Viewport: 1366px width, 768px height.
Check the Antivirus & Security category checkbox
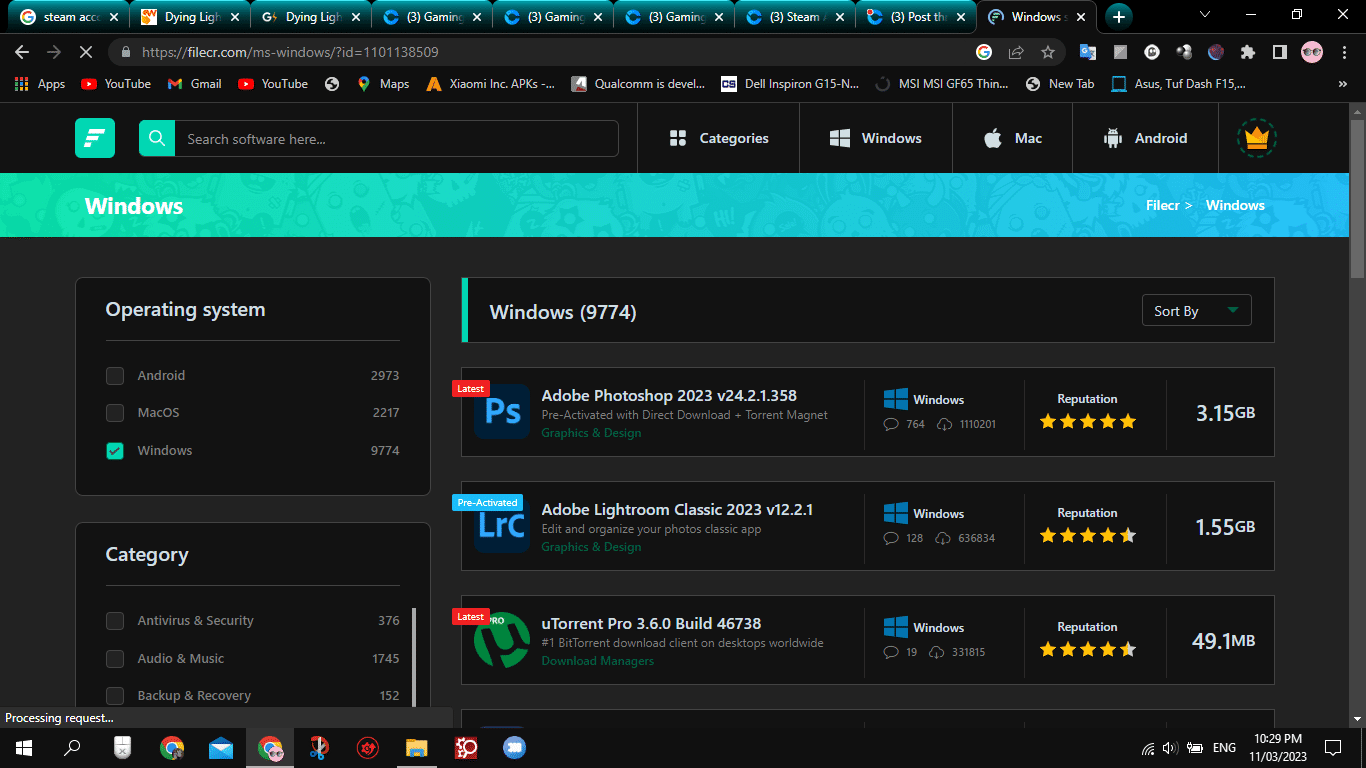pyautogui.click(x=115, y=621)
